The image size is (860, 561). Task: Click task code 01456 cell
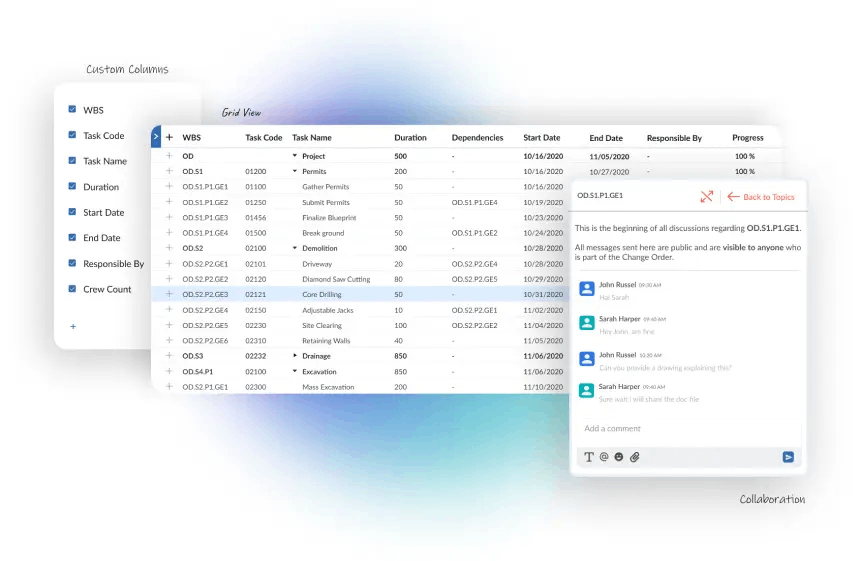point(256,218)
